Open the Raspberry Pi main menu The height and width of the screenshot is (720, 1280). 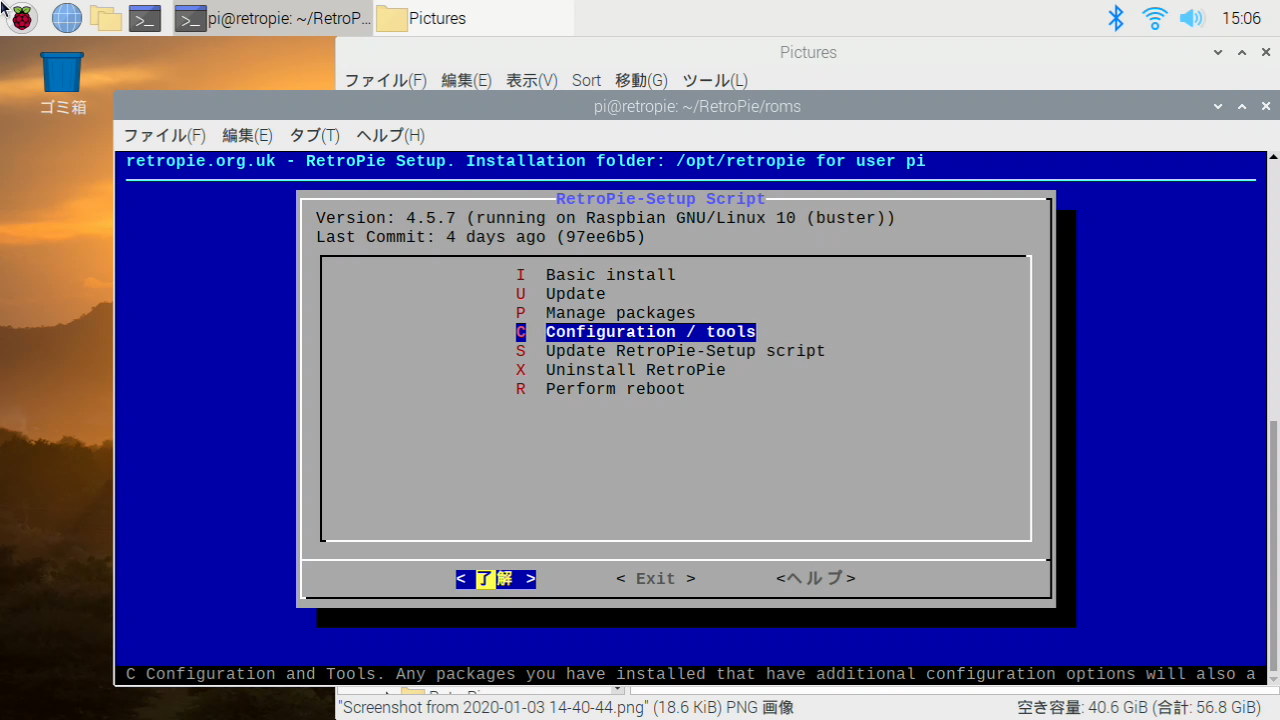pos(22,17)
